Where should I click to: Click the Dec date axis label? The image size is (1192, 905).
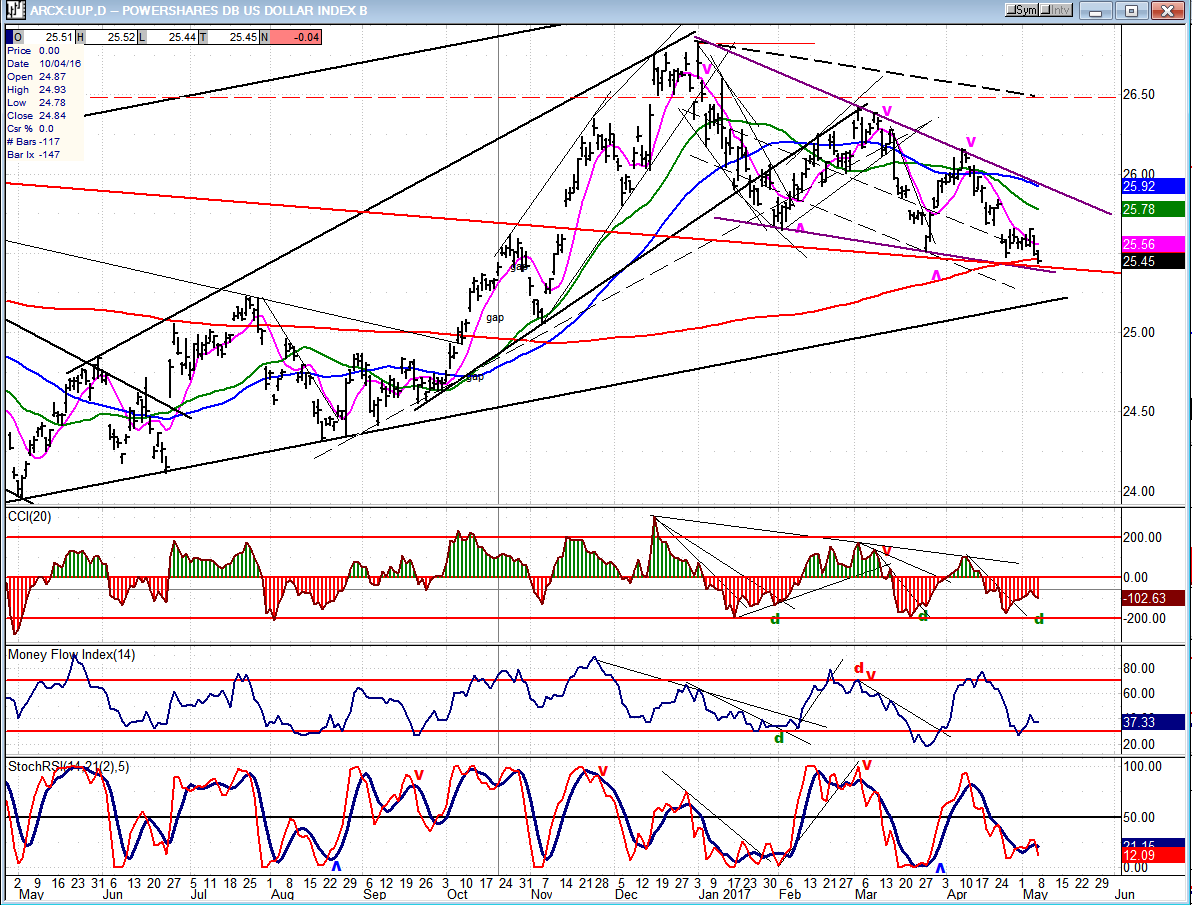pos(626,894)
